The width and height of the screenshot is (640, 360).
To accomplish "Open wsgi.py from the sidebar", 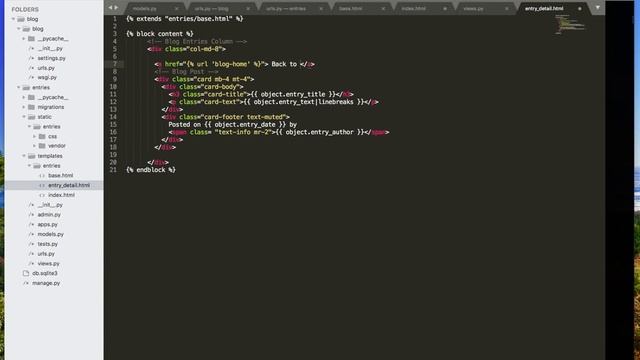I will (x=47, y=78).
